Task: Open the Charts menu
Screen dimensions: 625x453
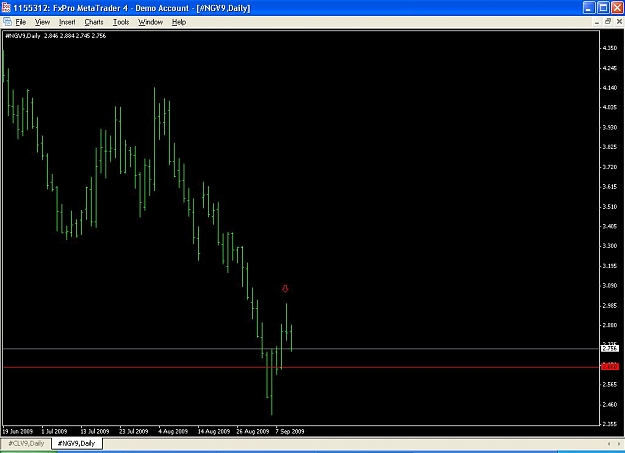Action: pos(94,22)
